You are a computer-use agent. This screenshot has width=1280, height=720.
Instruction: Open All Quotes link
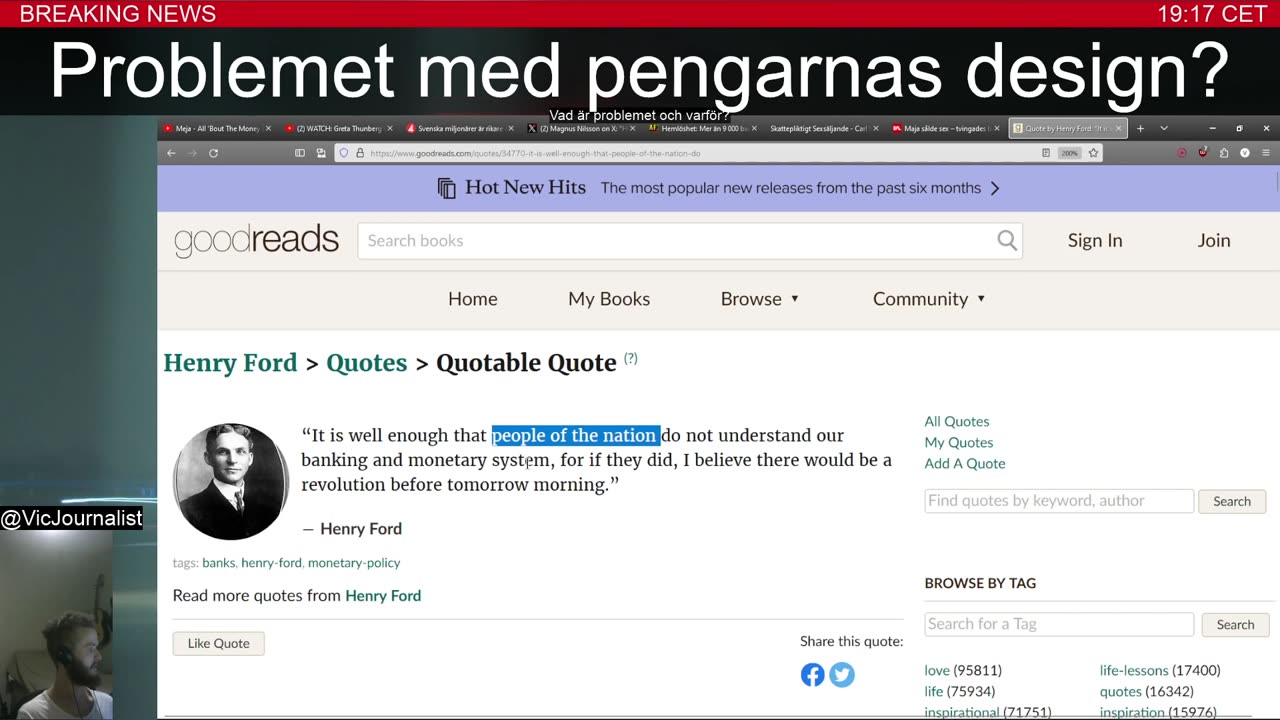[957, 422]
